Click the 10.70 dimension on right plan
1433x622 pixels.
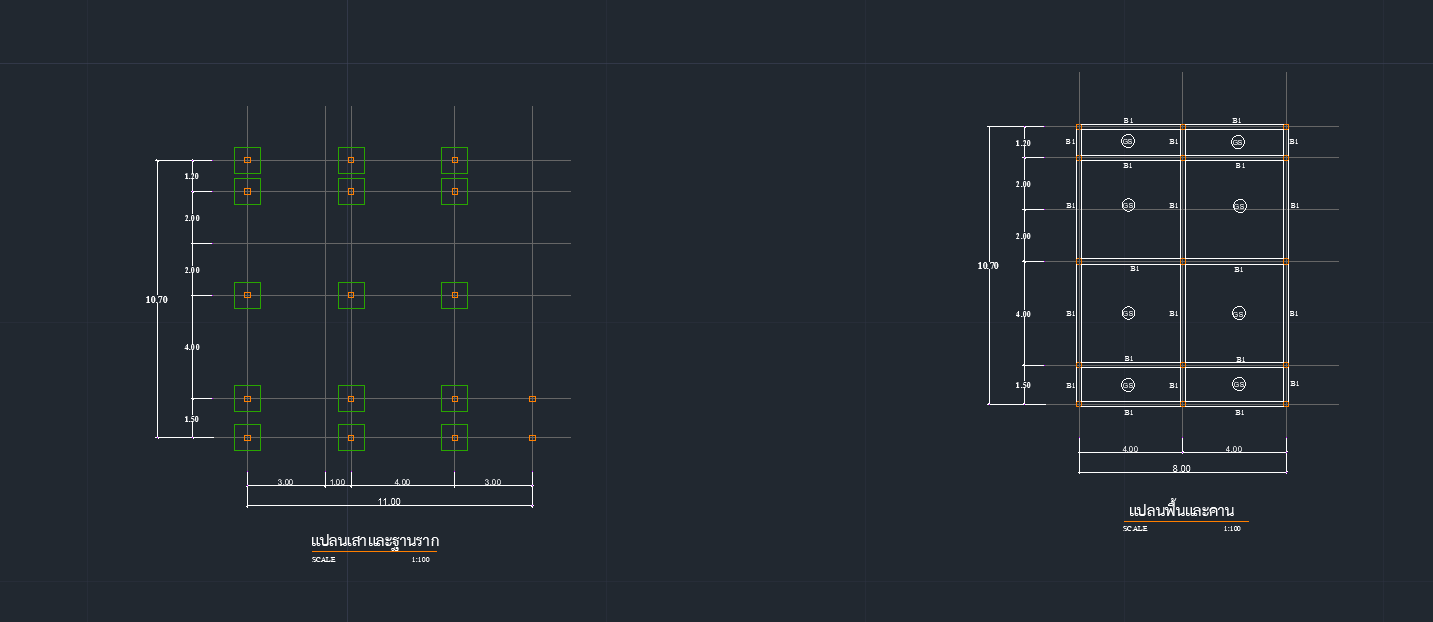pos(988,265)
